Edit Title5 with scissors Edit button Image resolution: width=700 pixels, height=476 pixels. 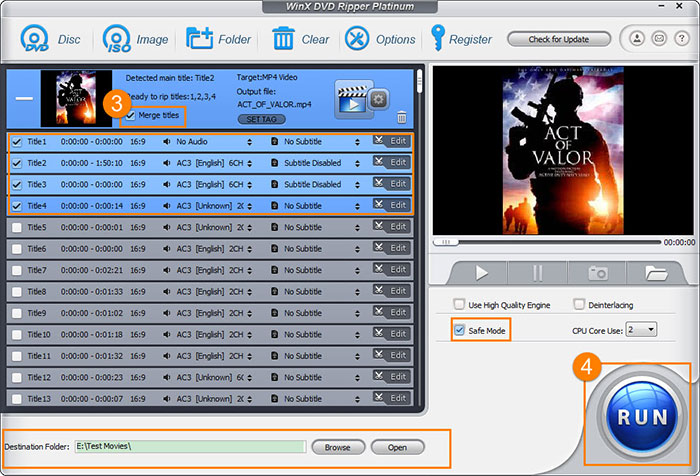[392, 227]
